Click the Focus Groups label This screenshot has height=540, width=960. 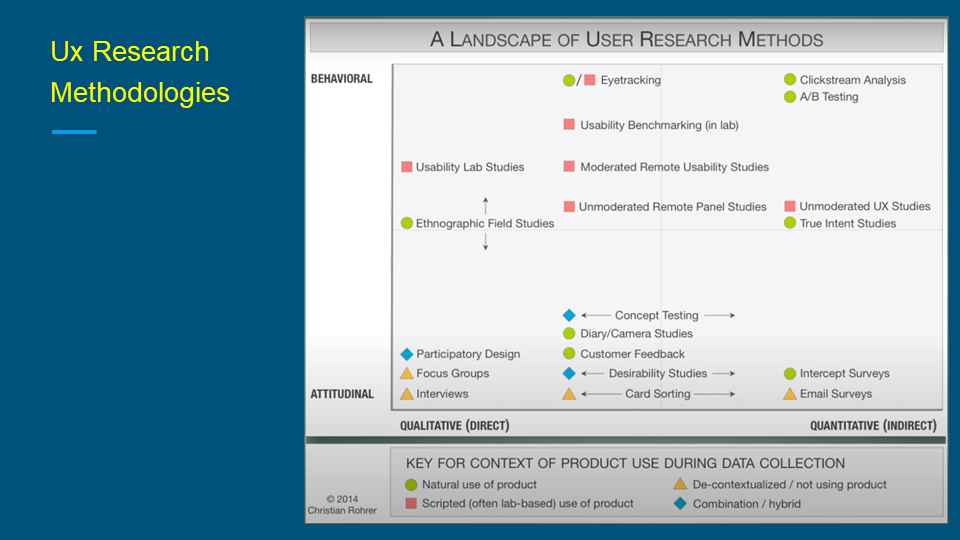pos(453,373)
